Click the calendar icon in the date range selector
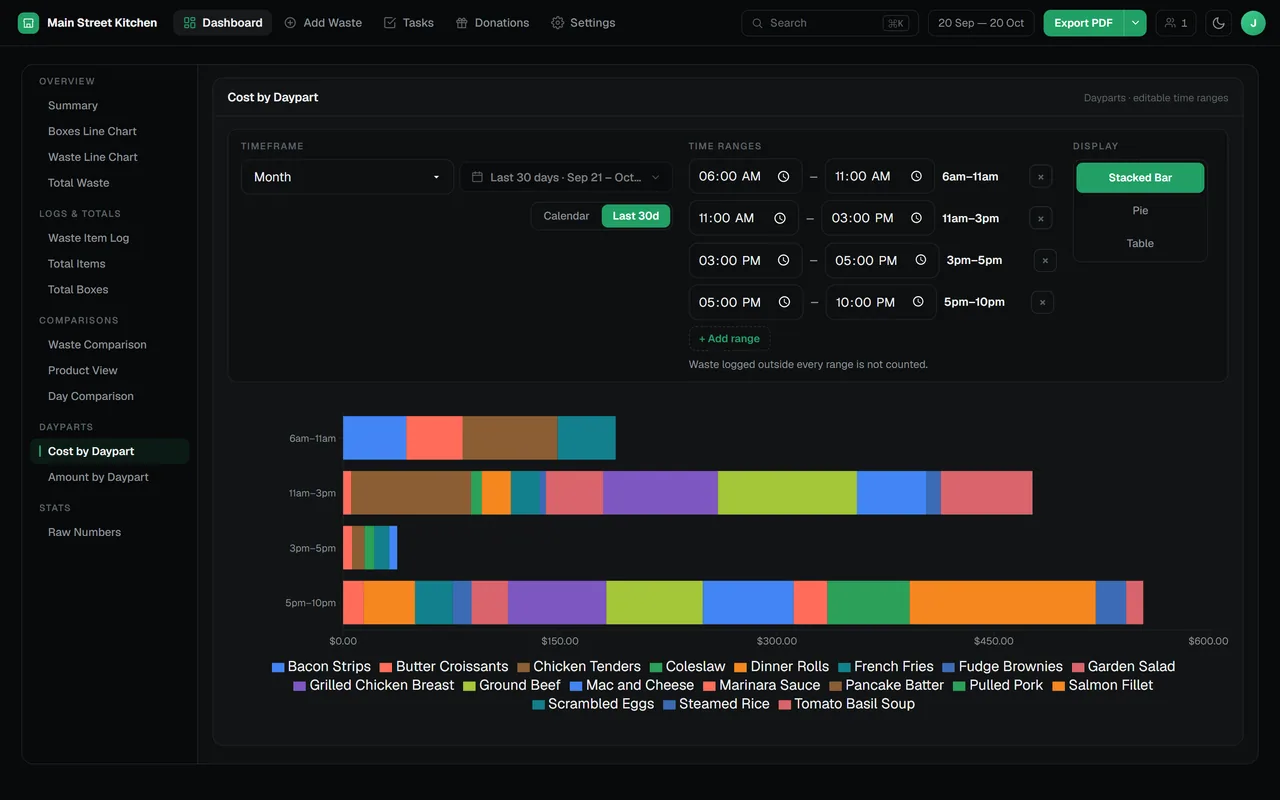Viewport: 1280px width, 800px height. point(478,177)
